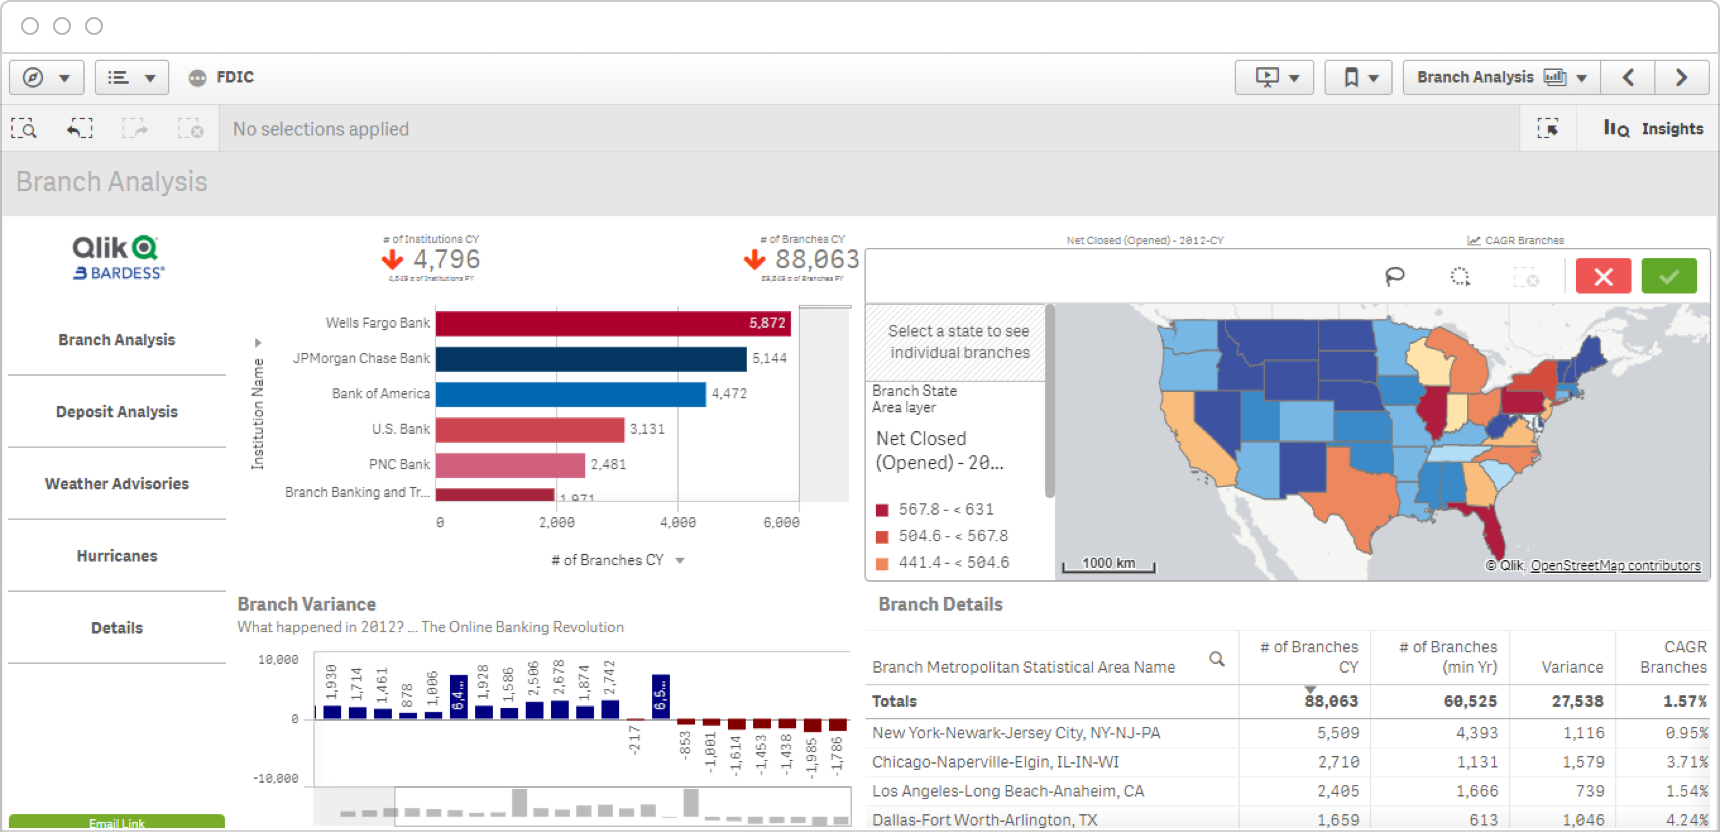Select Wells Fargo Bank bar
Screen dimensions: 1720x832
(x=613, y=323)
